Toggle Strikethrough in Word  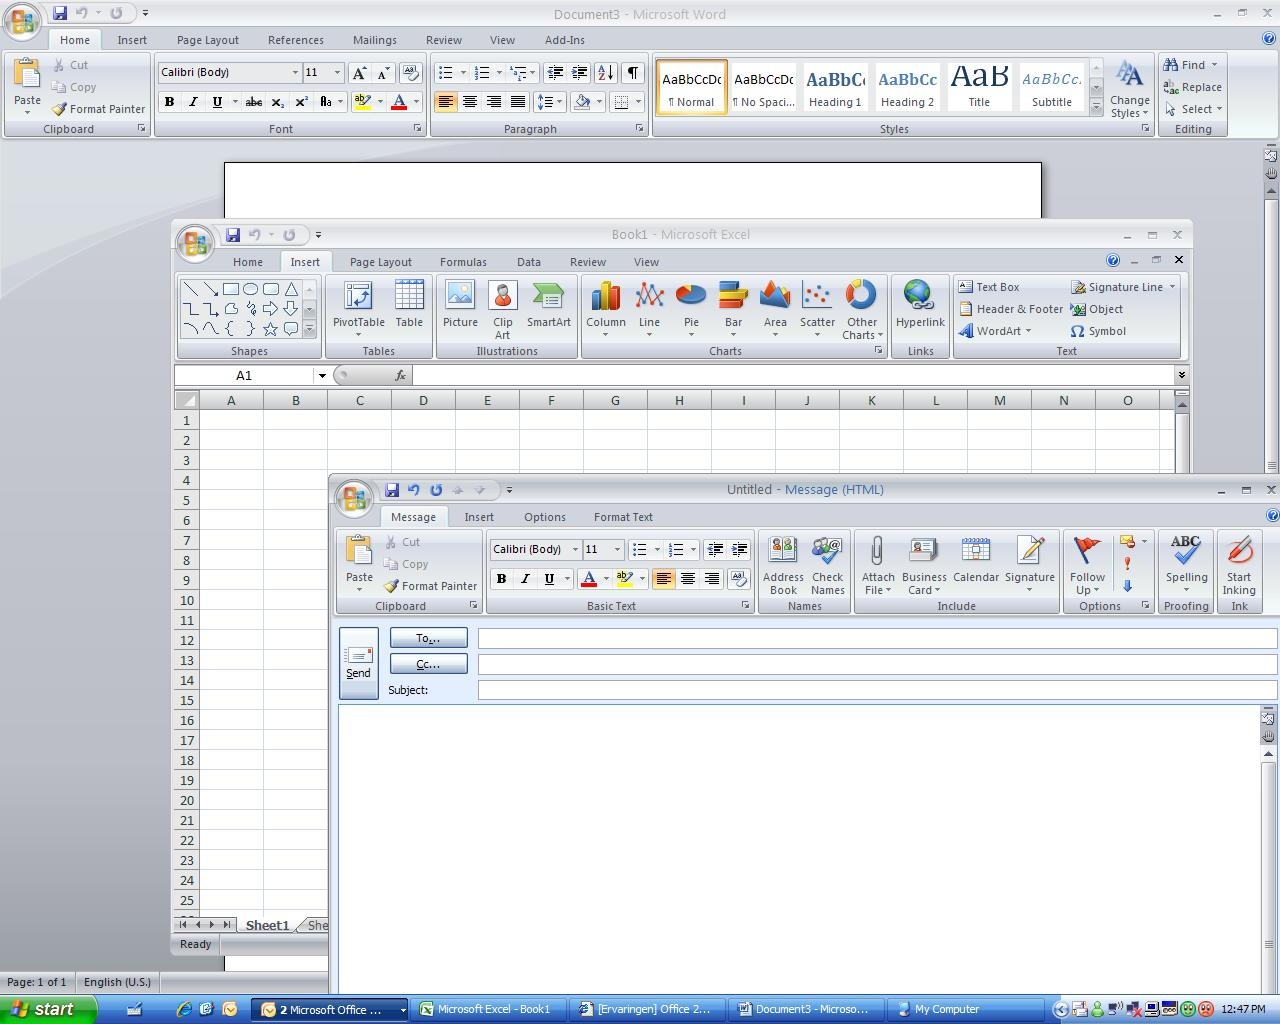coord(254,102)
